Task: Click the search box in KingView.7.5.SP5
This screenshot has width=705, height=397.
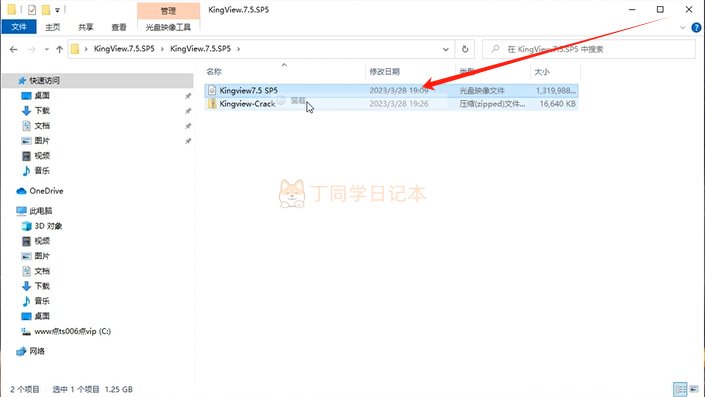Action: tap(589, 49)
